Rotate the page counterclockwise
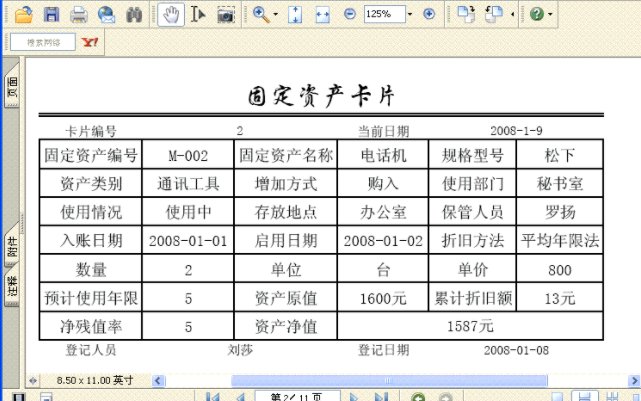The height and width of the screenshot is (401, 641). (494, 14)
